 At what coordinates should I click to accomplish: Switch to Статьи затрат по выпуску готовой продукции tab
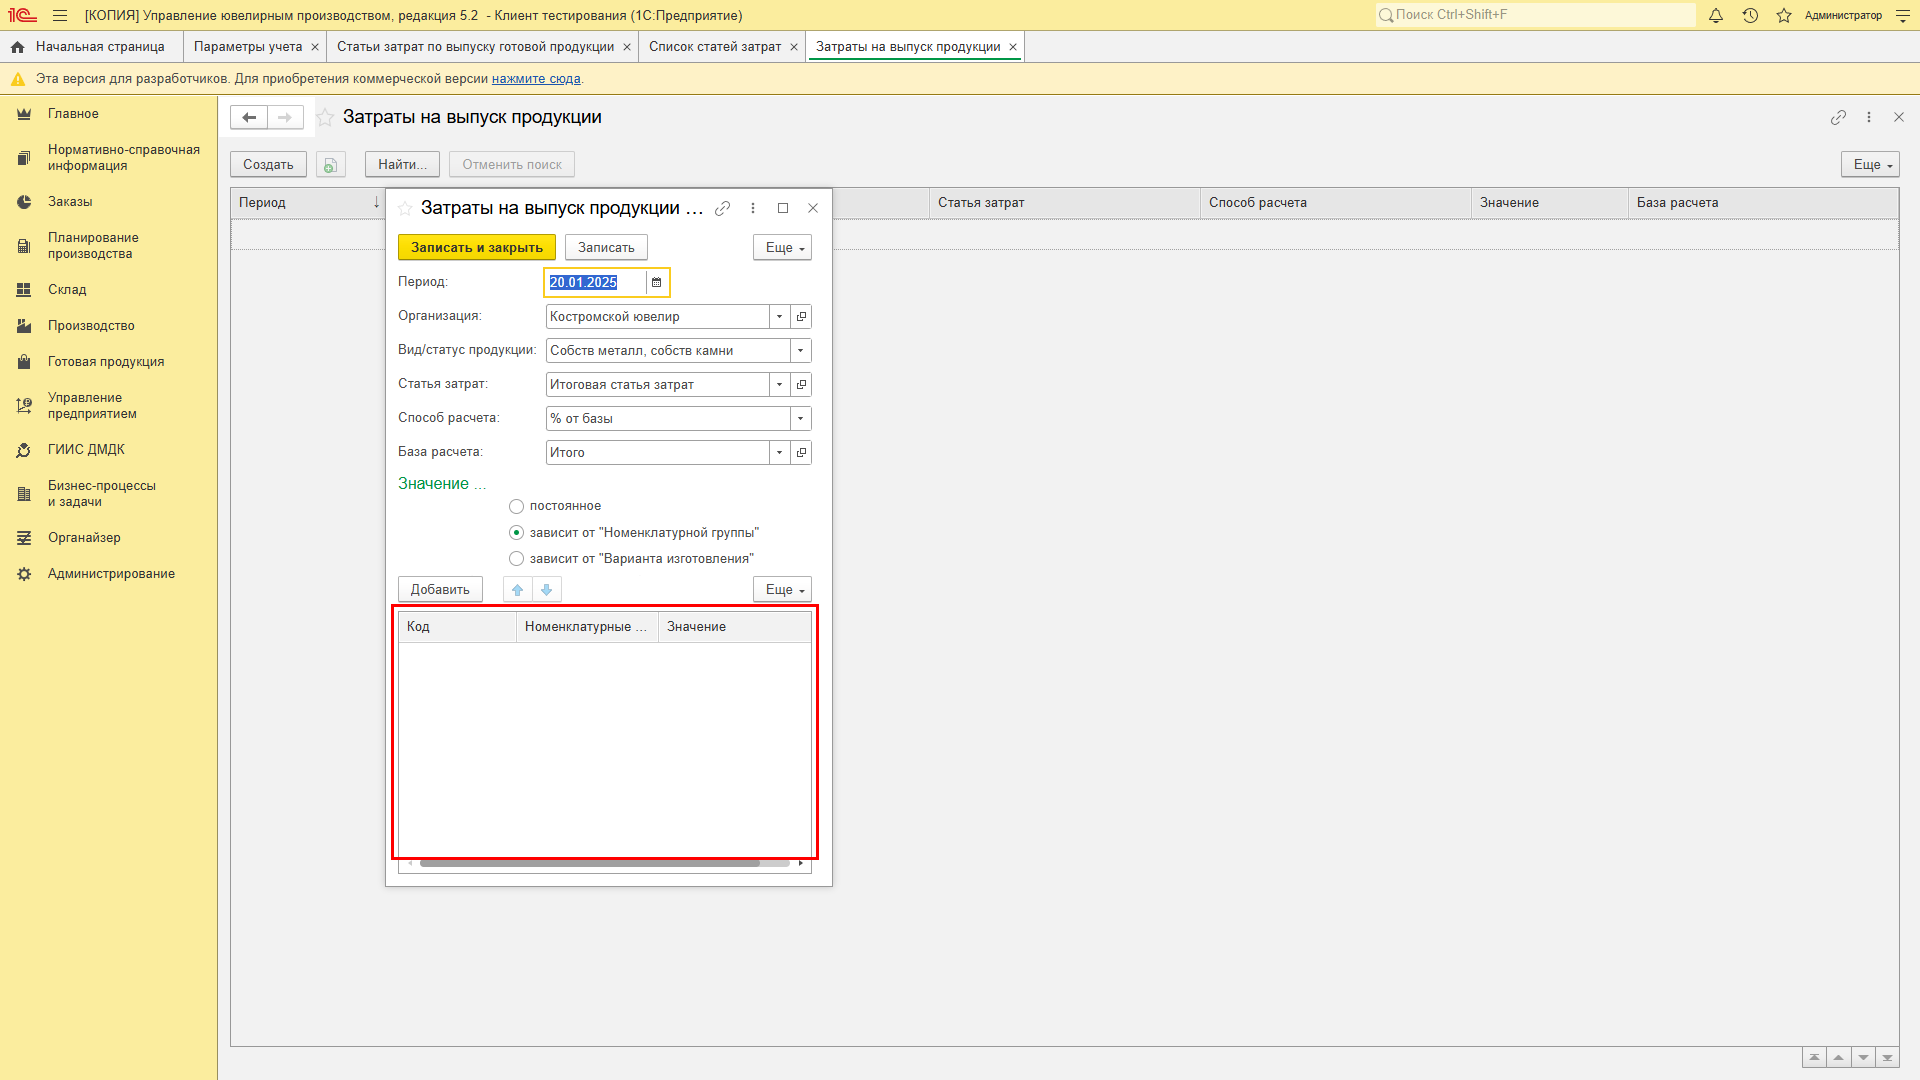pos(475,47)
